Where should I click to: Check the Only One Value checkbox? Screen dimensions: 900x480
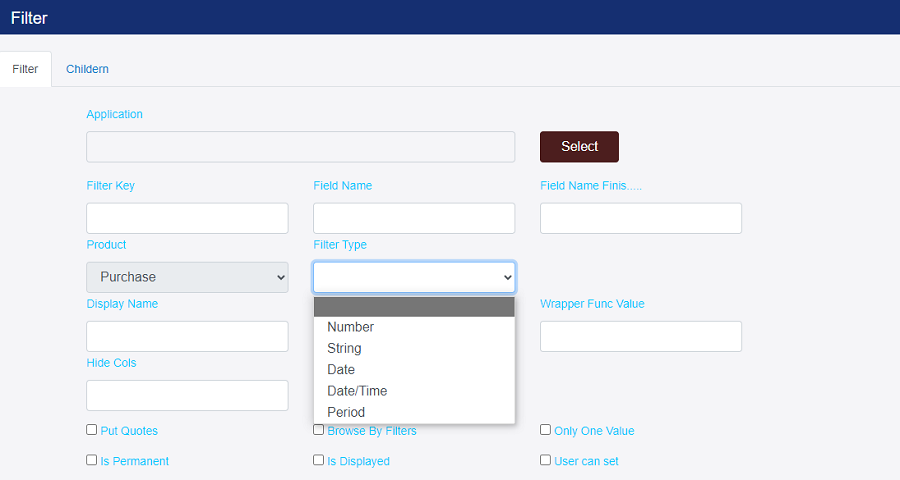(545, 429)
